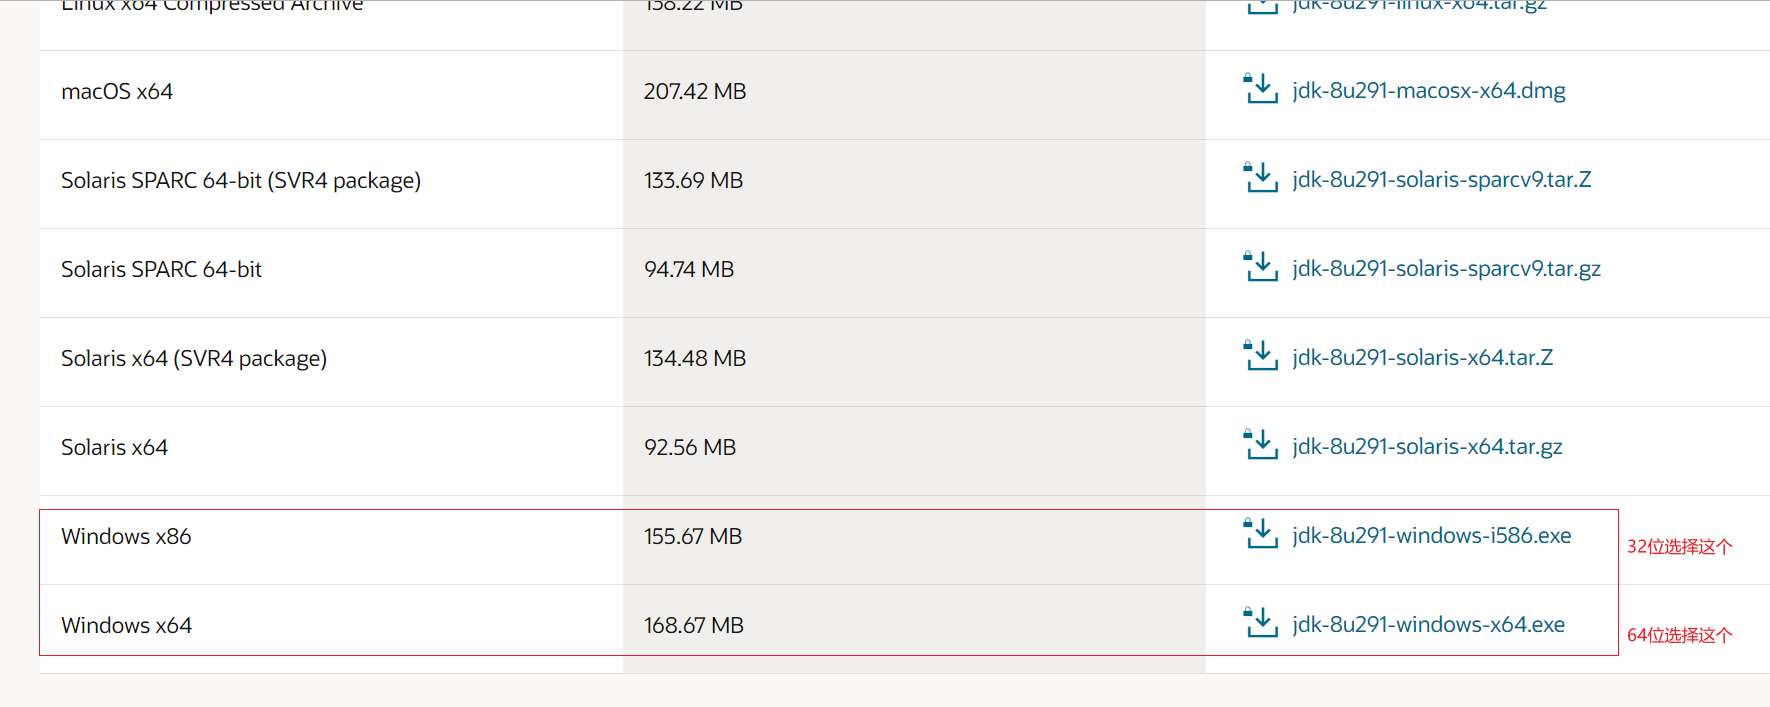Click download icon for windows-i586.exe

point(1260,534)
